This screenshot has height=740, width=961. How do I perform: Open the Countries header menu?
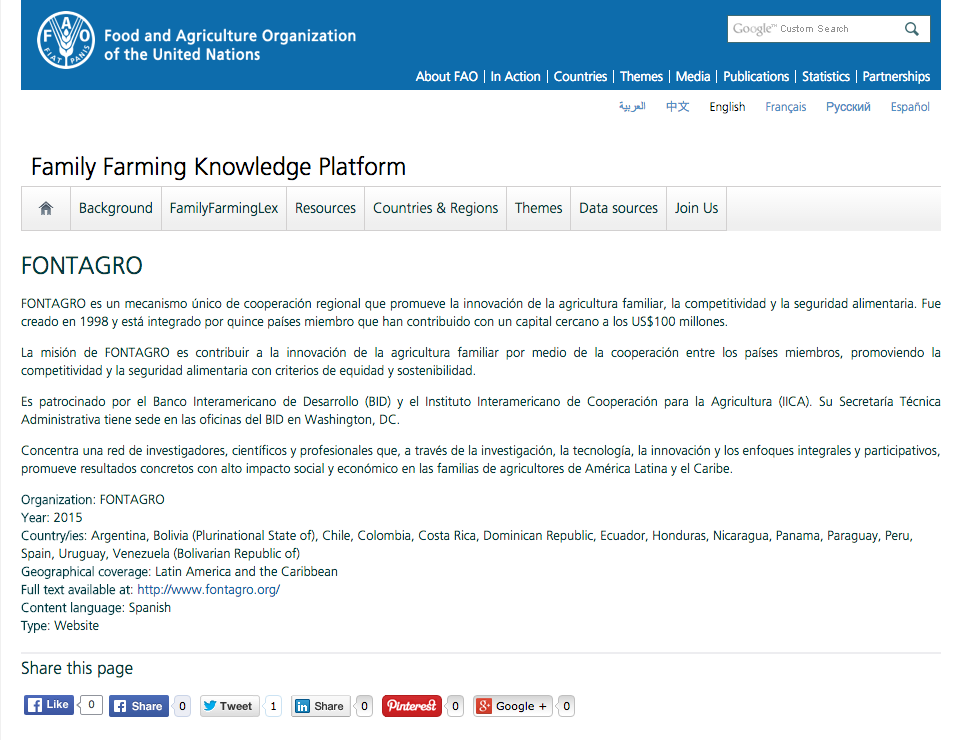[x=580, y=77]
